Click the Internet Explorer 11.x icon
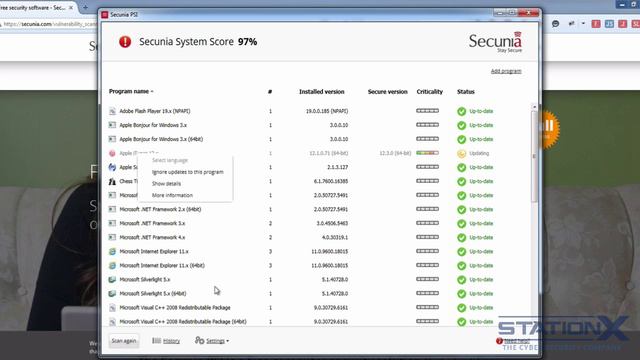Screen dimensions: 640x360 (112, 251)
